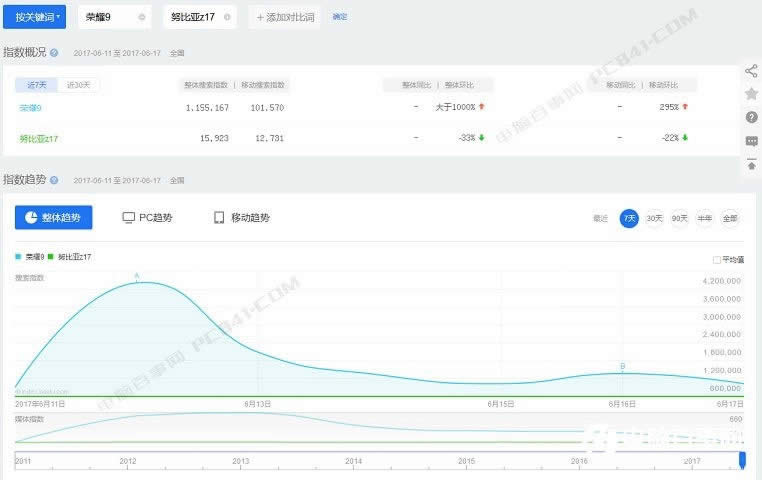The image size is (762, 480).
Task: Click 添加对比词 to add a comparison word
Action: coord(285,17)
